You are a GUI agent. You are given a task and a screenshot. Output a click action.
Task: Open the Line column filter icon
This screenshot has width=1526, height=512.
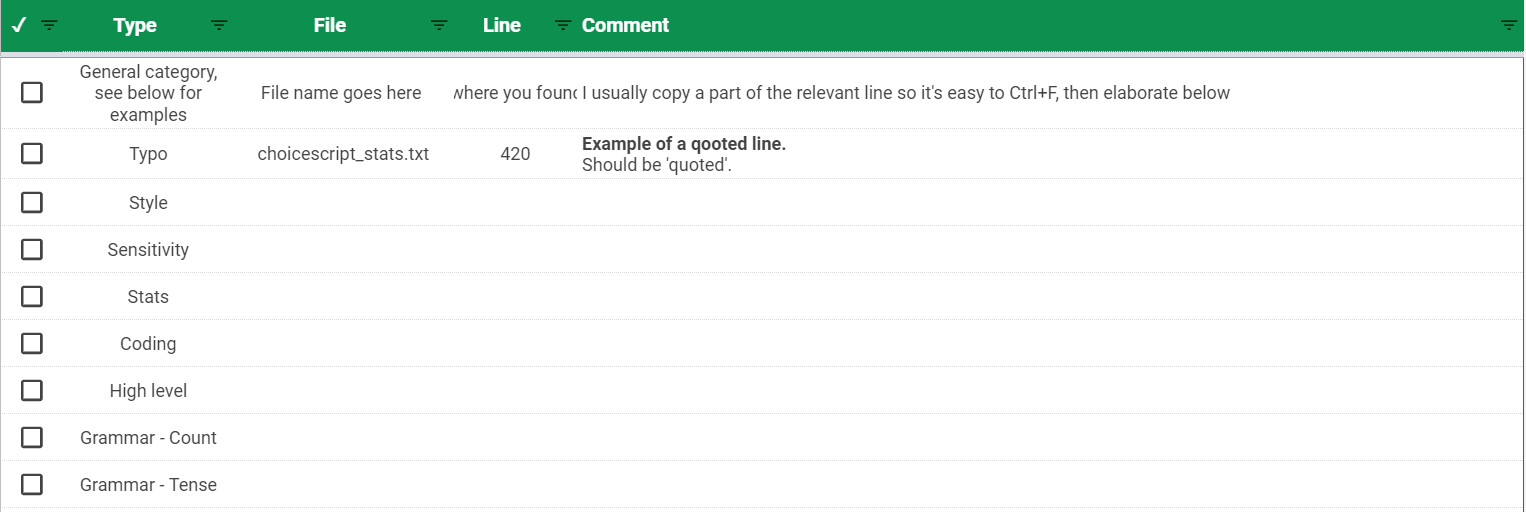click(x=563, y=25)
